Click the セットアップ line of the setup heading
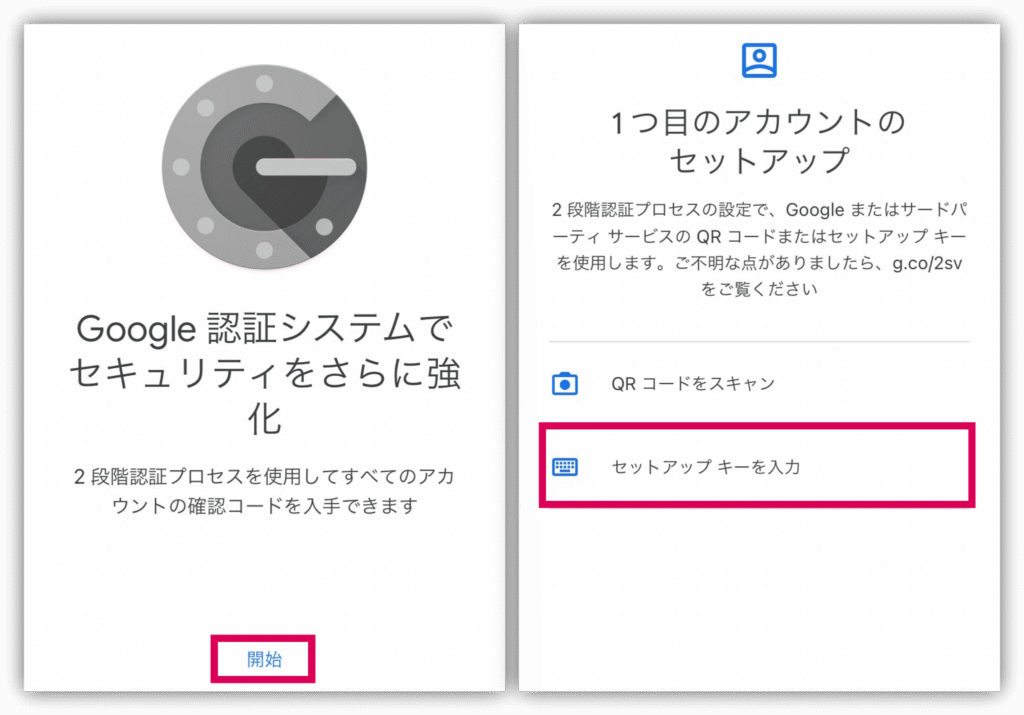Viewport: 1024px width, 715px height. [x=759, y=161]
